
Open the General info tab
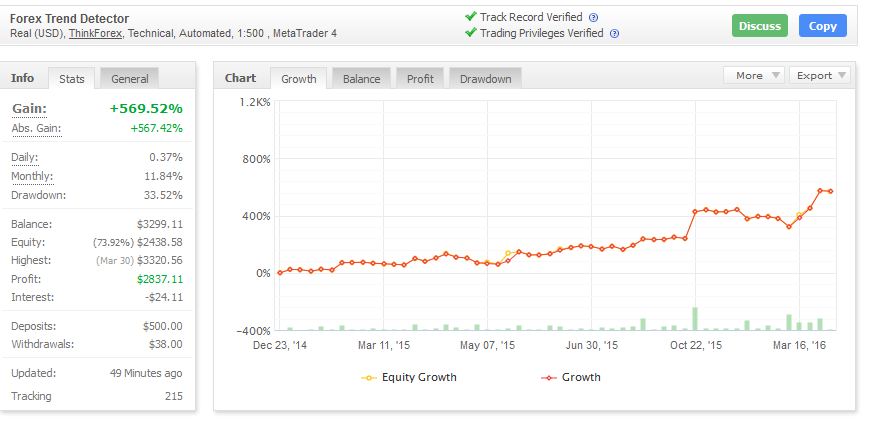pyautogui.click(x=130, y=79)
